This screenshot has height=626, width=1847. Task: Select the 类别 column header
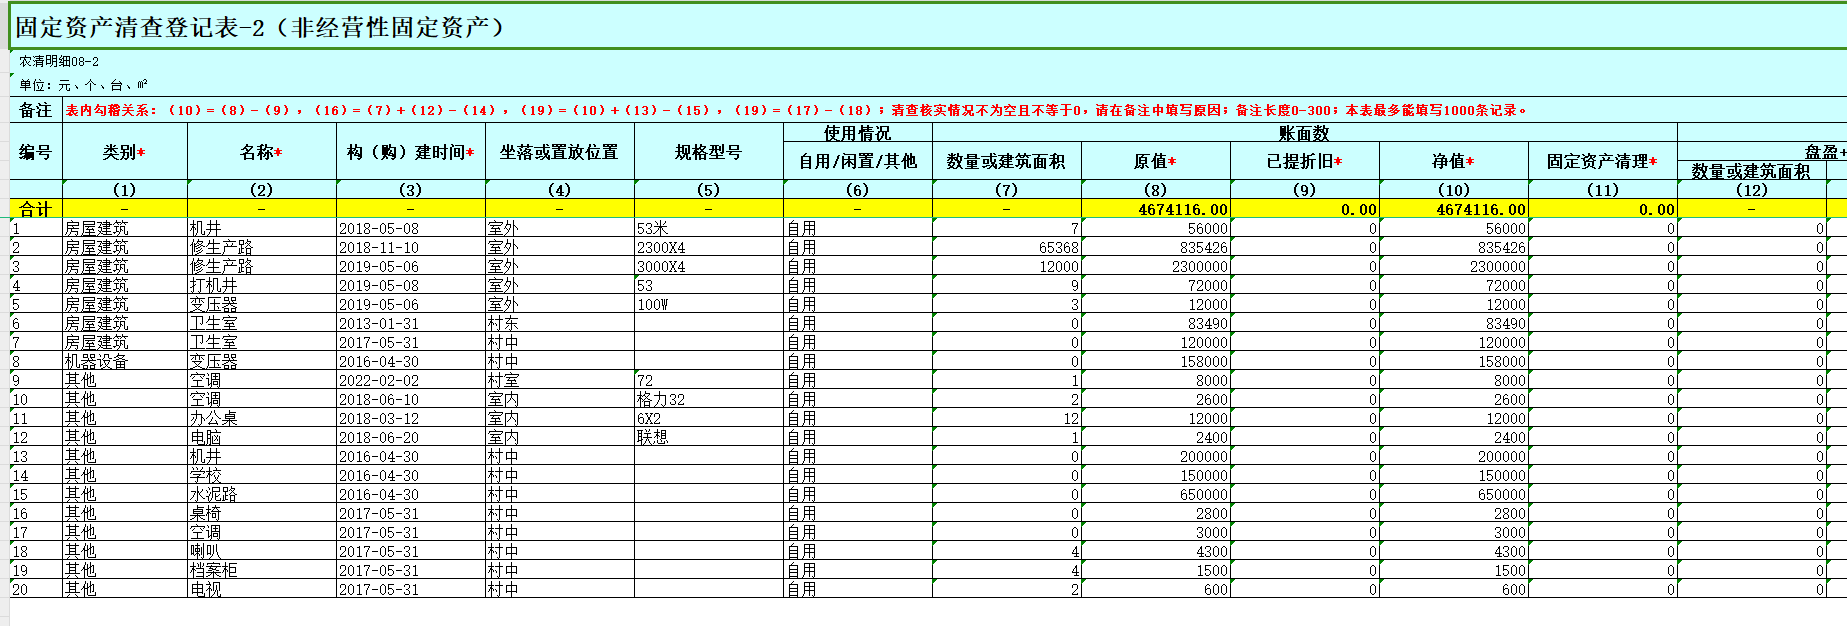pos(125,152)
